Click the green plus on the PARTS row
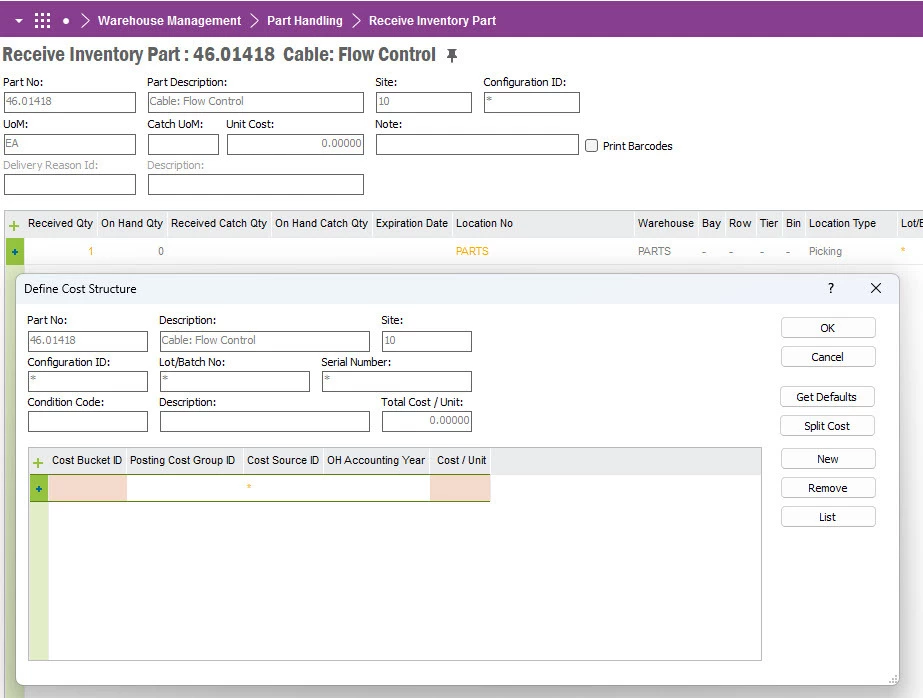 pyautogui.click(x=15, y=252)
